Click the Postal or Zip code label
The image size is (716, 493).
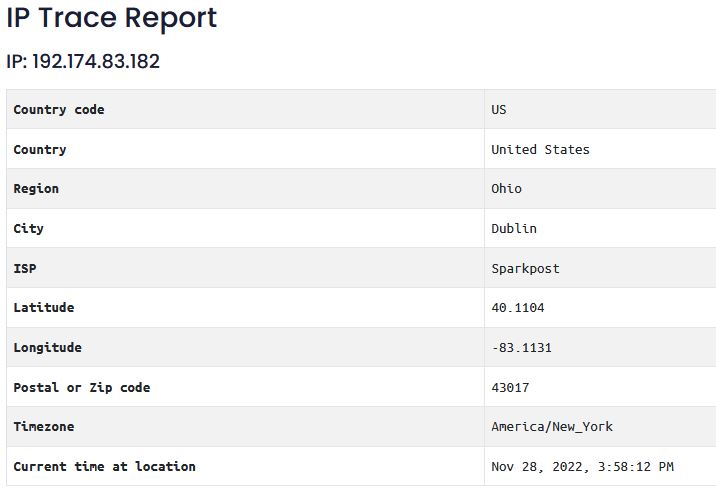tap(82, 388)
